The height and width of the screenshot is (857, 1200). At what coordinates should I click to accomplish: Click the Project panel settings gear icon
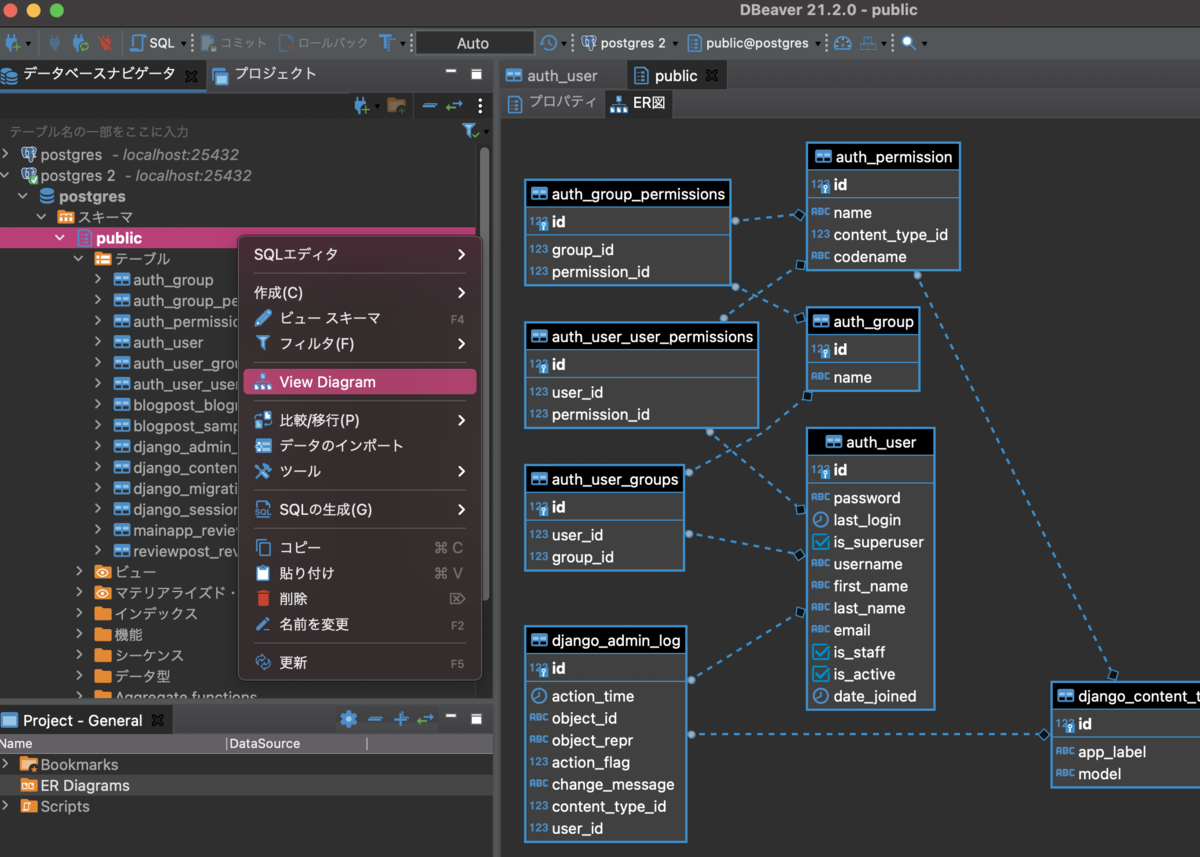349,719
